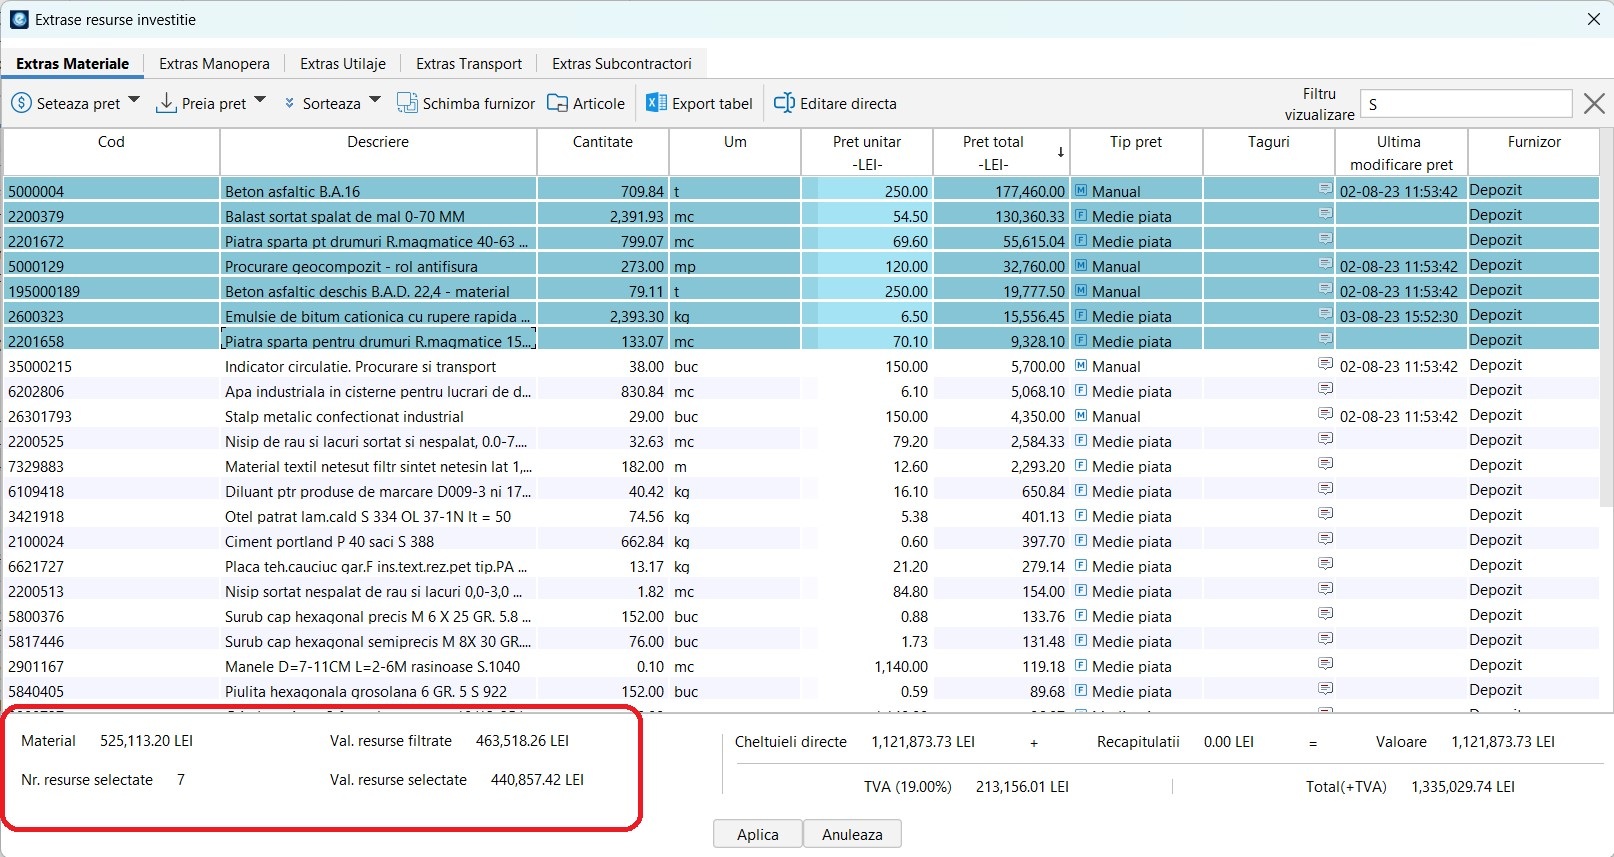Switch to the Extras Manopera tab
The image size is (1614, 857).
[x=214, y=63]
